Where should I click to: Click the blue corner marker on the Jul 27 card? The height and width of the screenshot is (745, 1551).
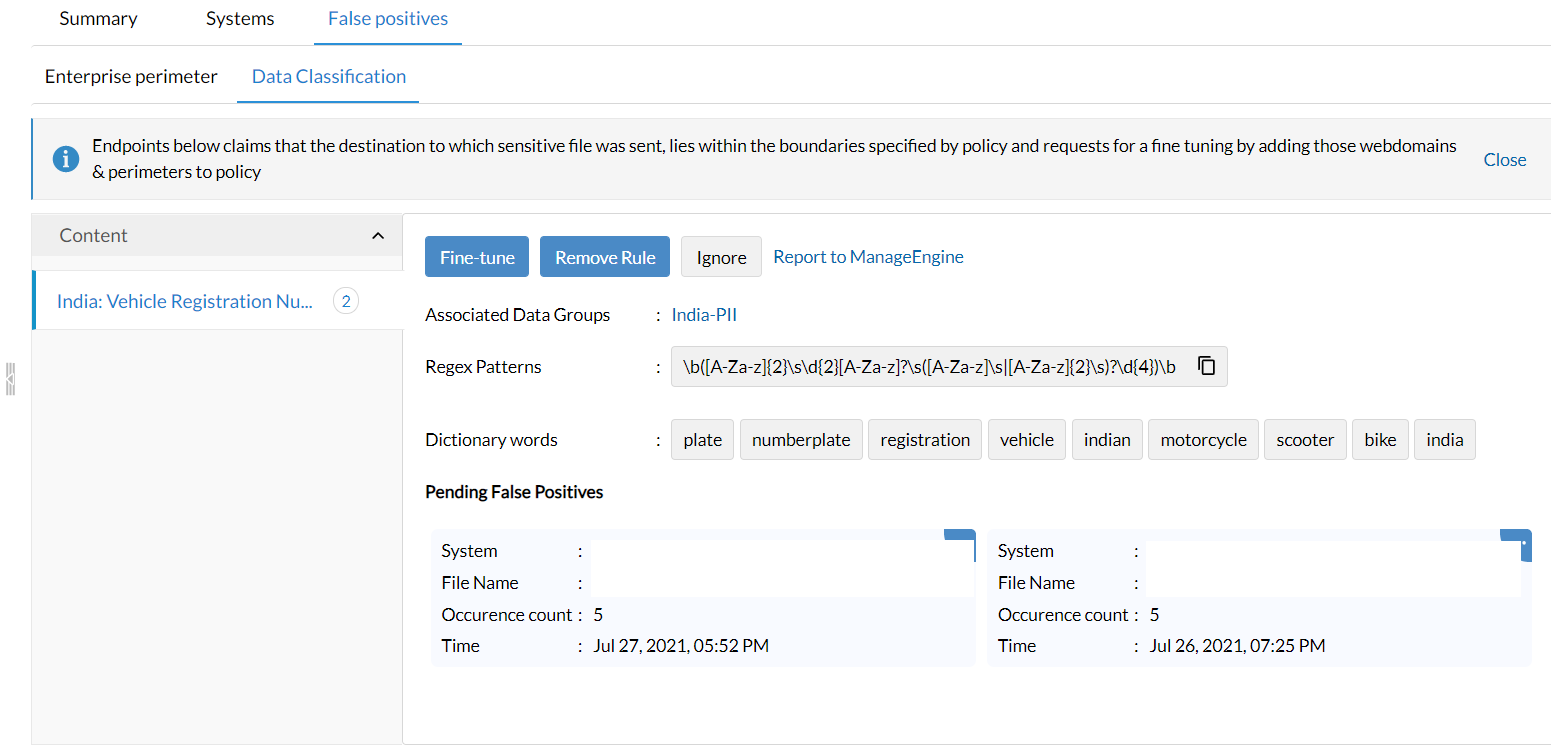click(961, 536)
